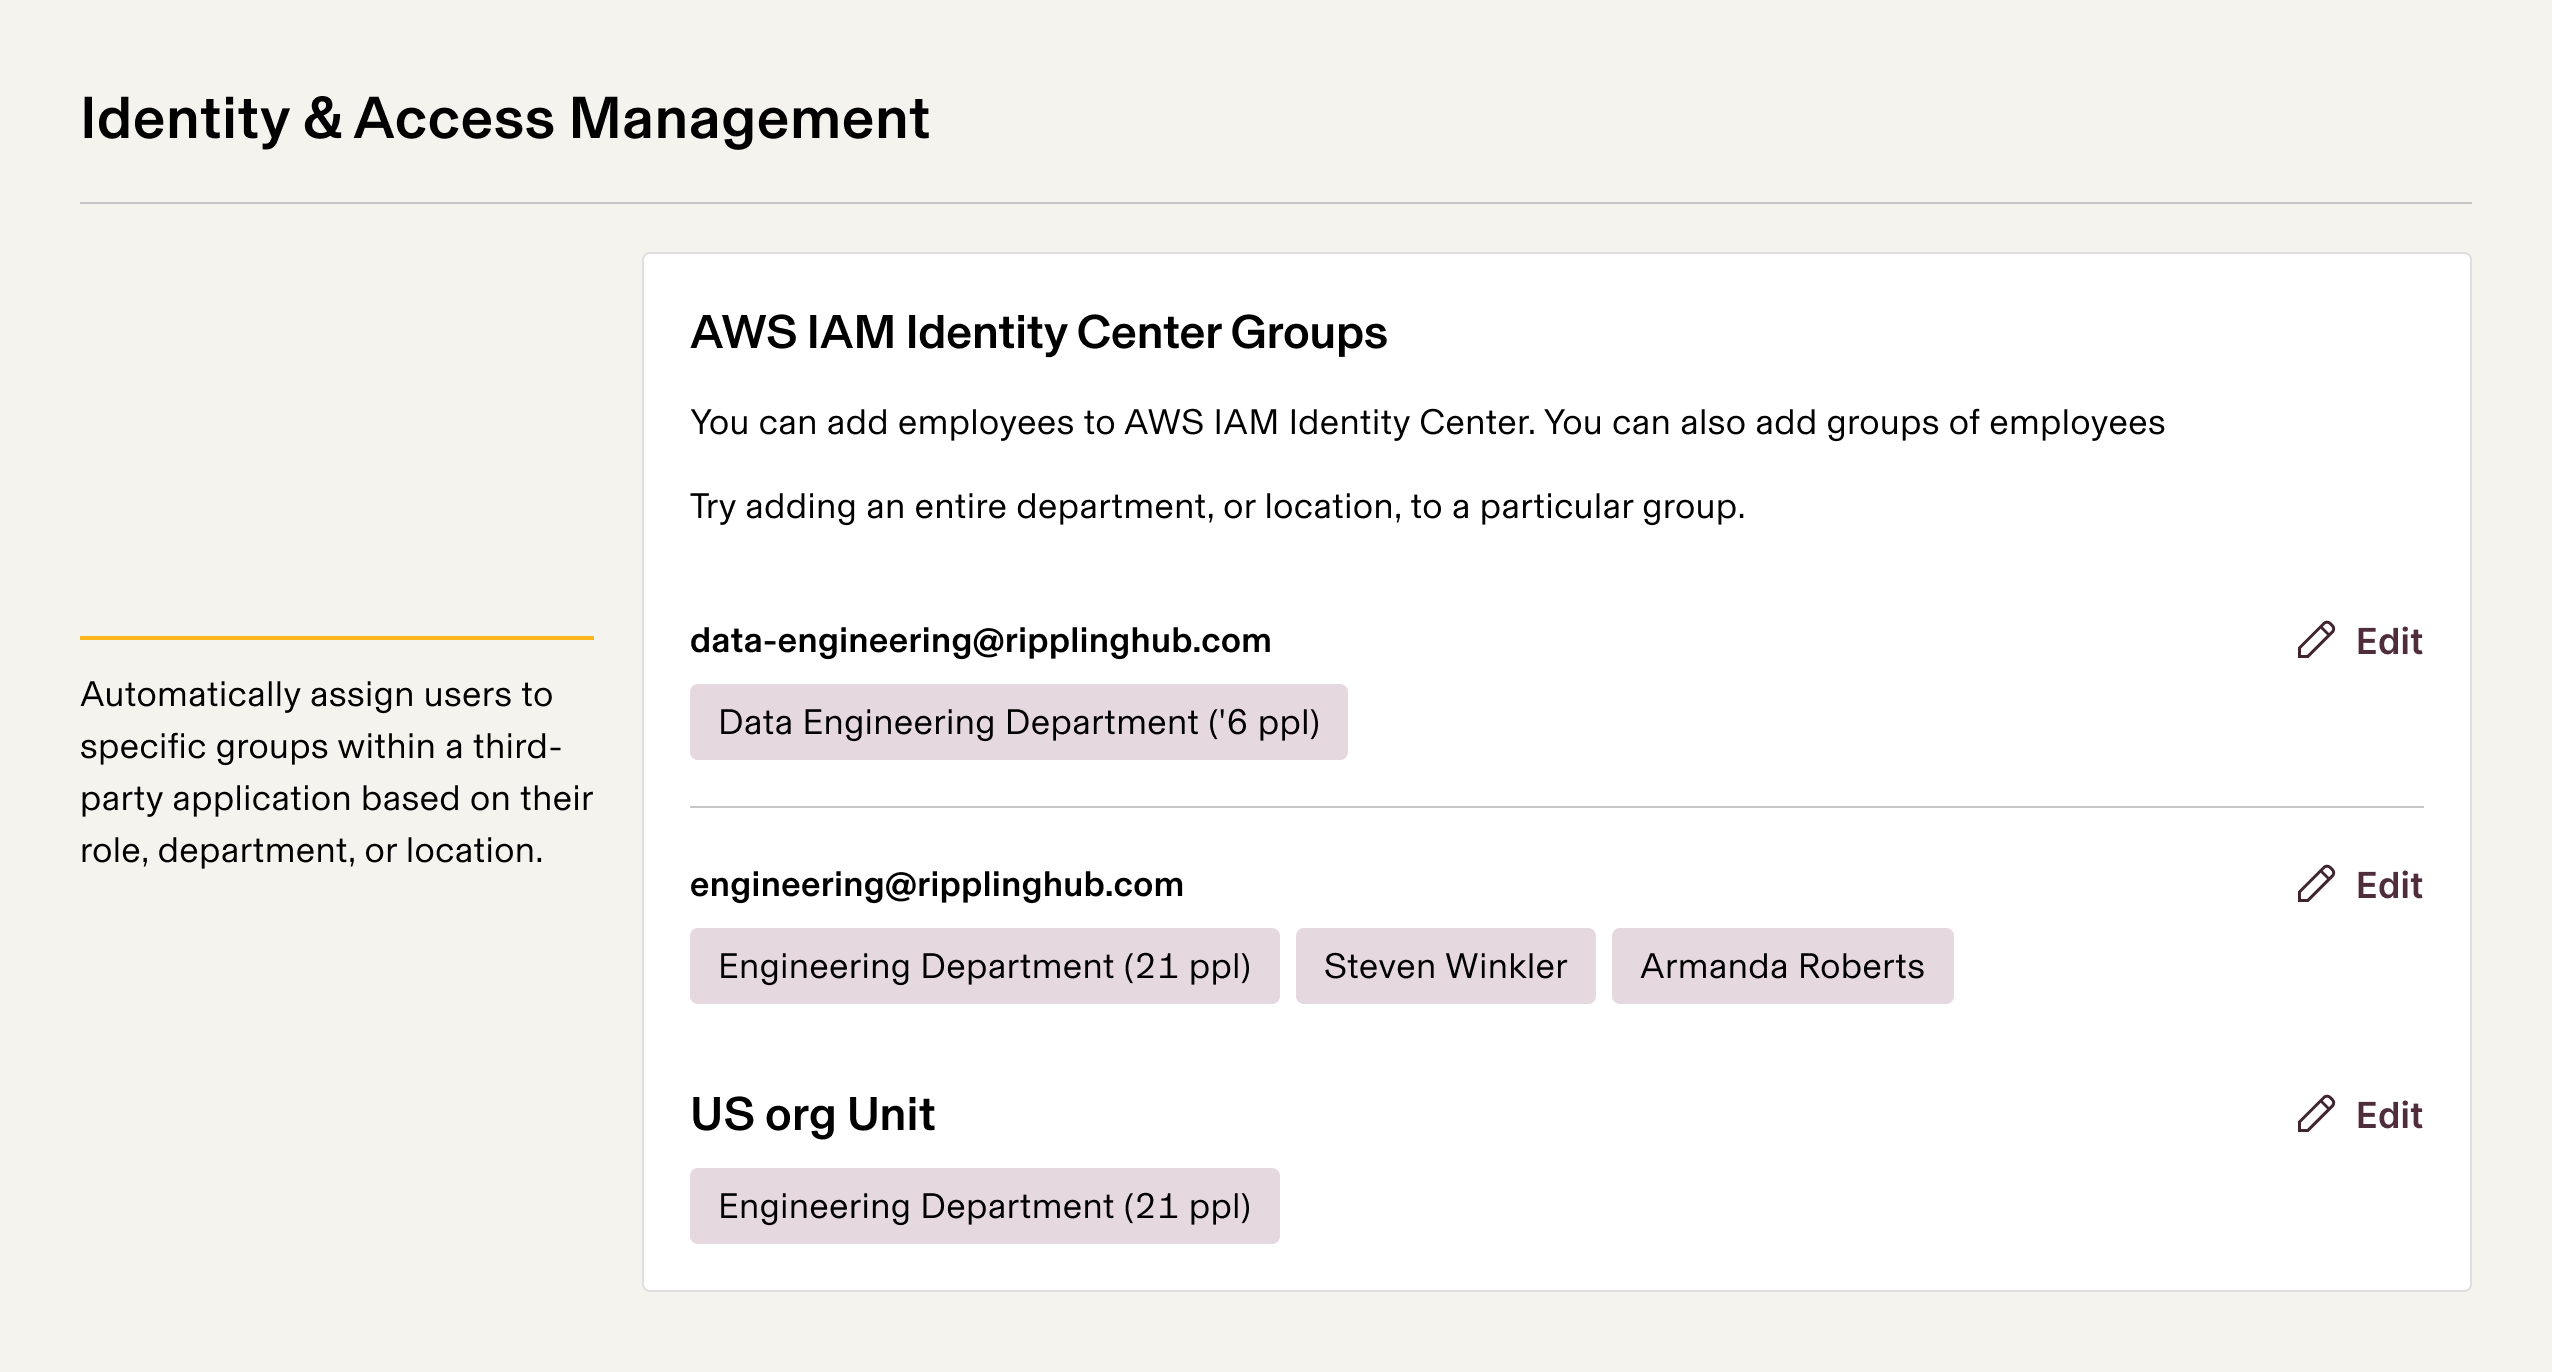Image resolution: width=2552 pixels, height=1372 pixels.
Task: Click pencil icon beside engineering@ripplinghub.com group
Action: pos(2315,884)
